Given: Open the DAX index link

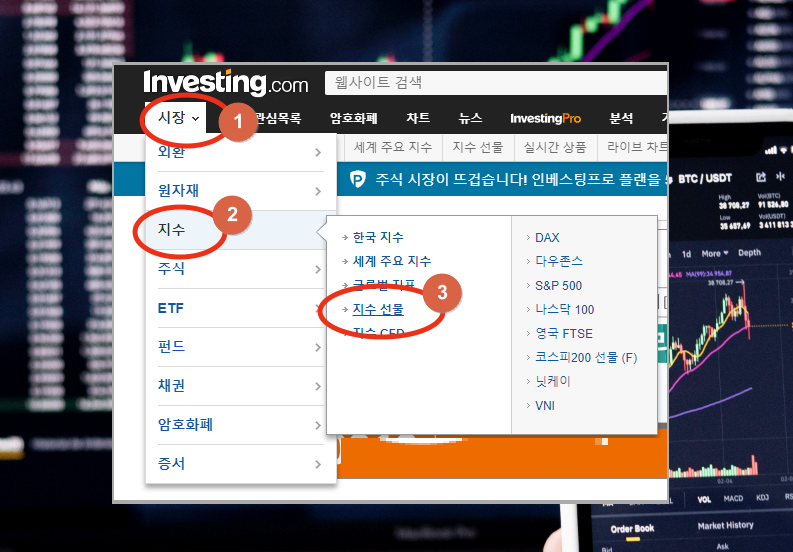Looking at the screenshot, I should (547, 238).
